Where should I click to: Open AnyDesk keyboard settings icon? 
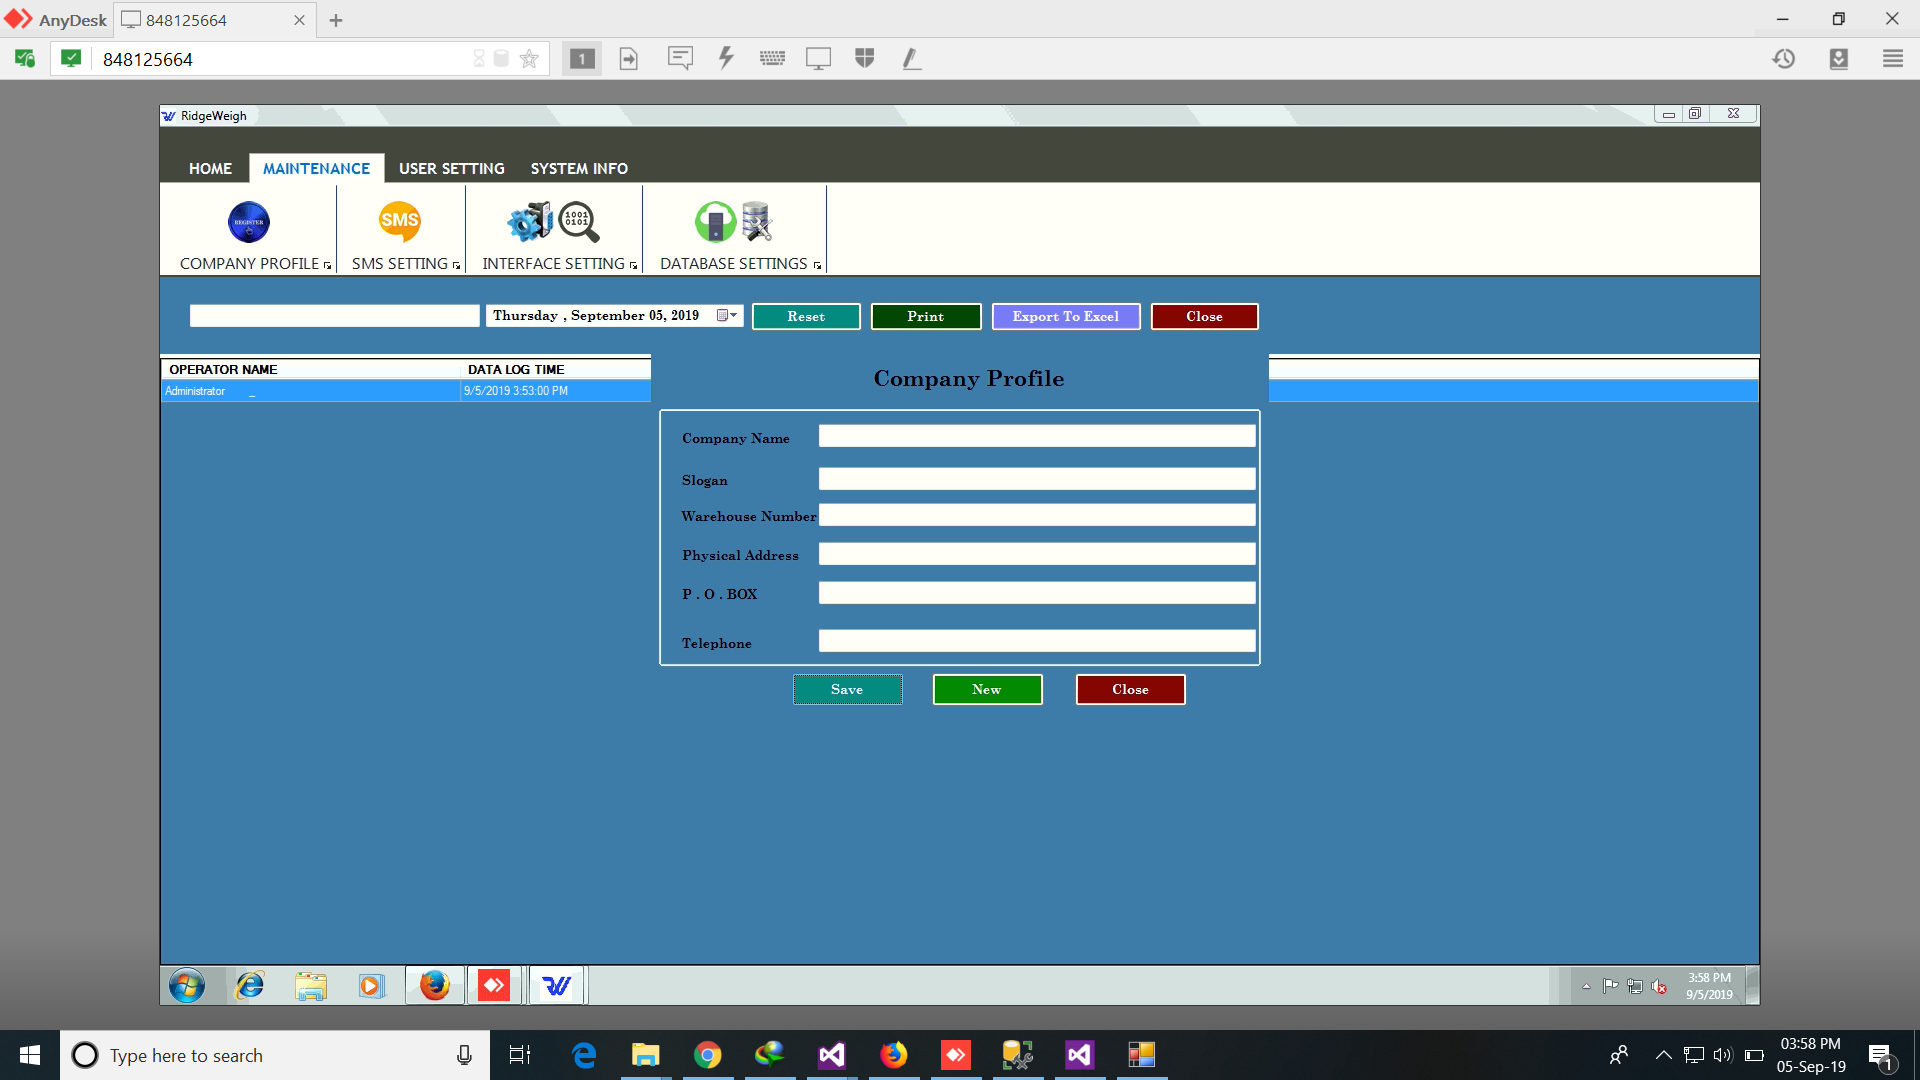(772, 58)
